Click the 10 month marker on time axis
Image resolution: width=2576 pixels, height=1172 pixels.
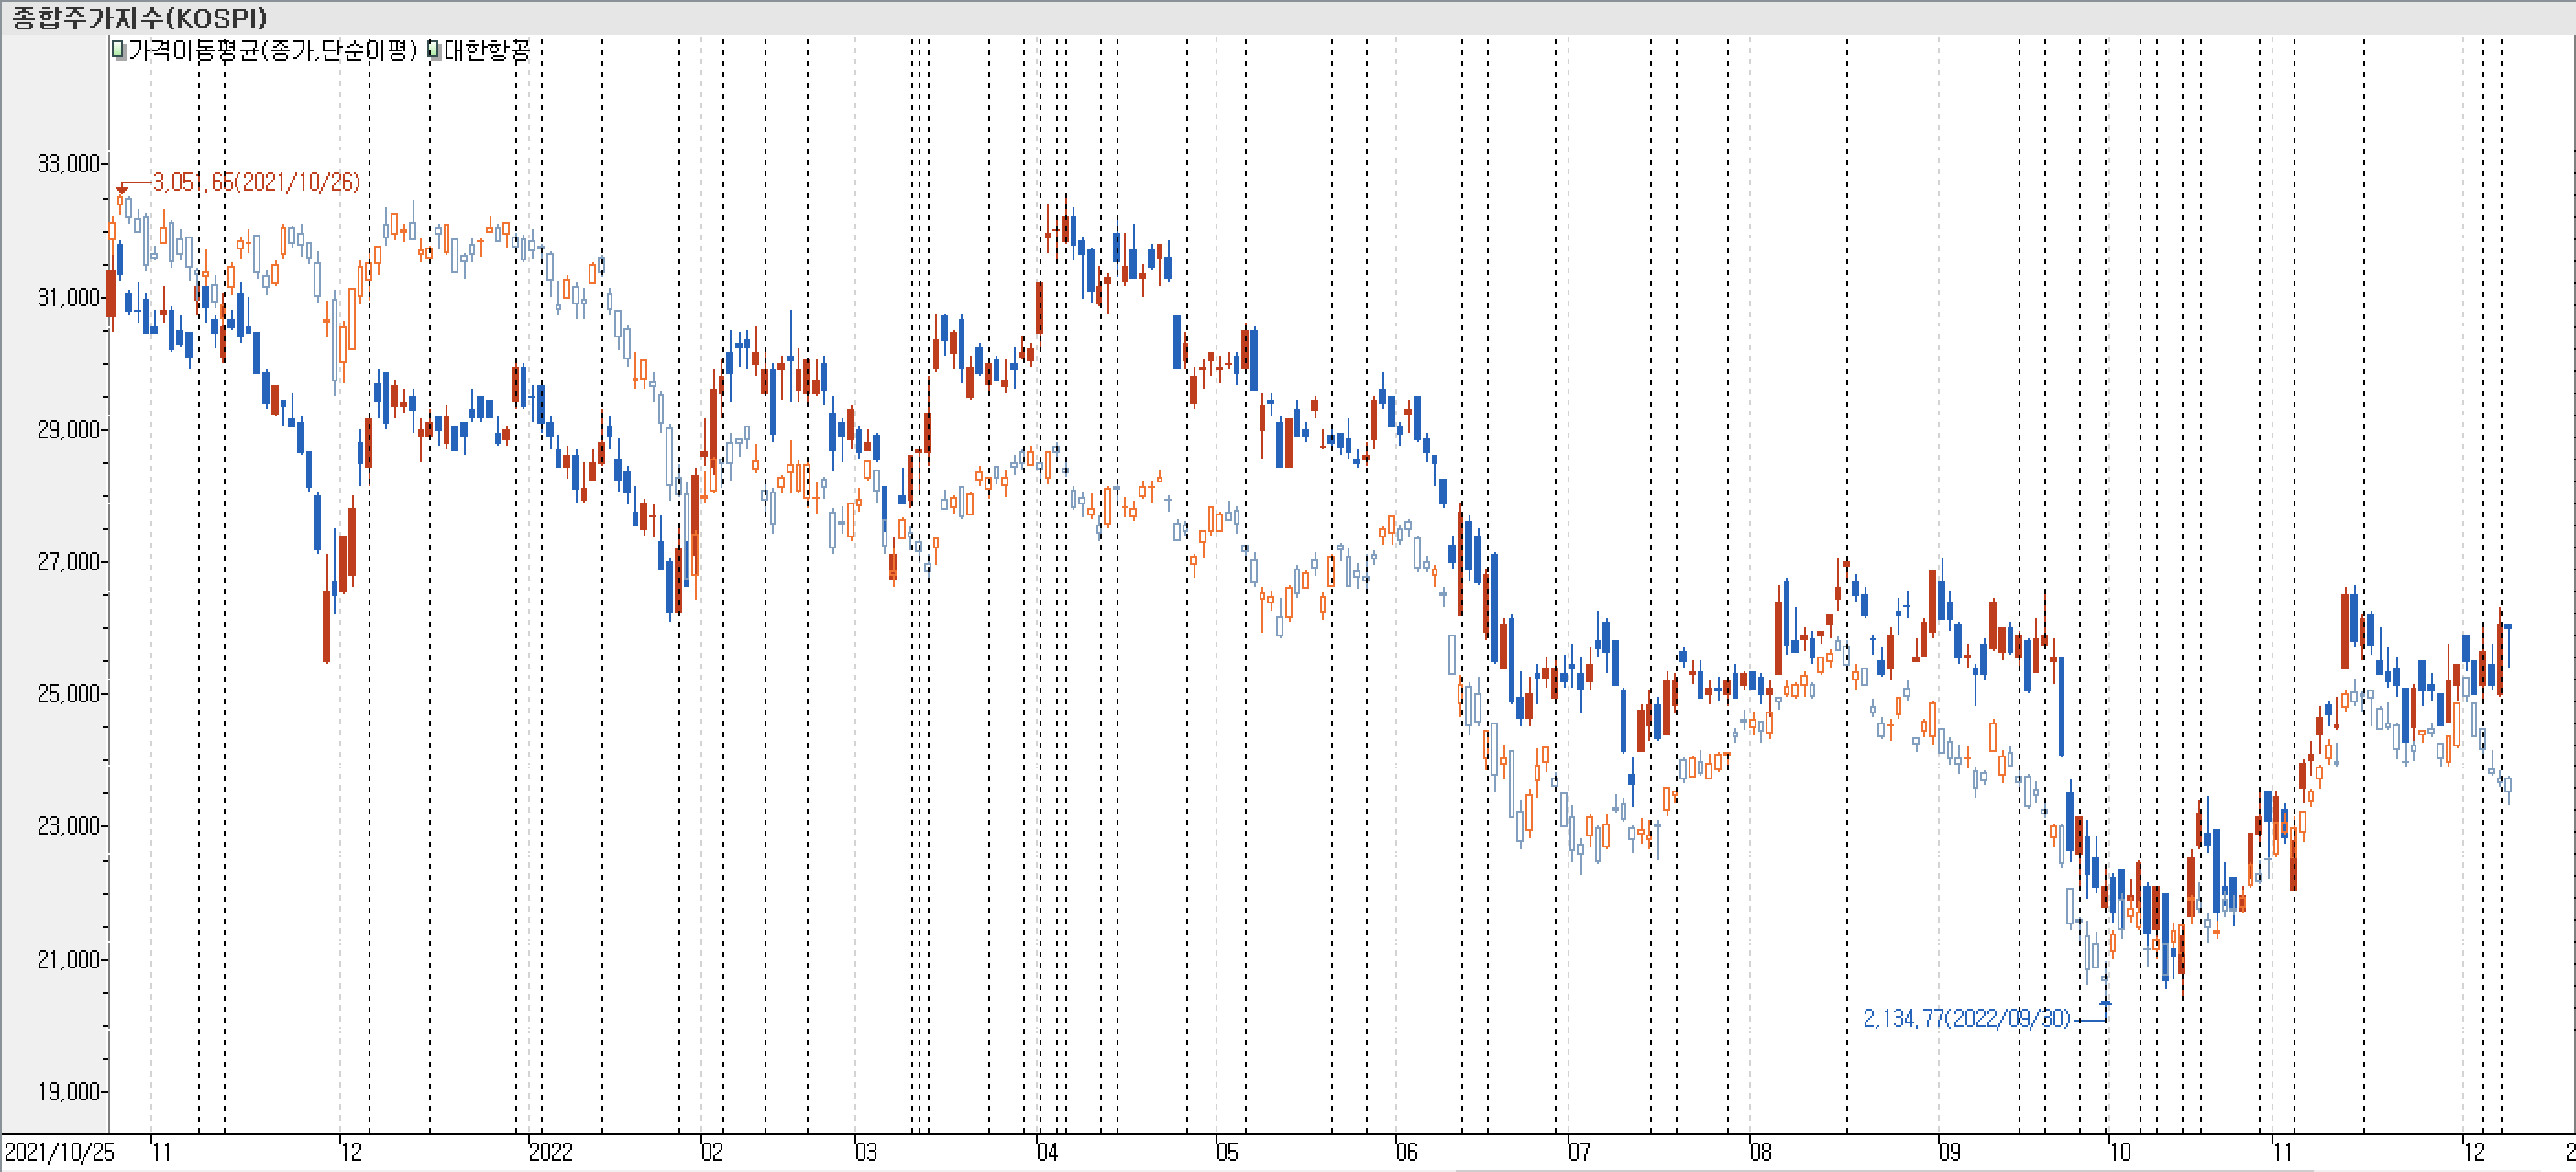(x=2120, y=1152)
